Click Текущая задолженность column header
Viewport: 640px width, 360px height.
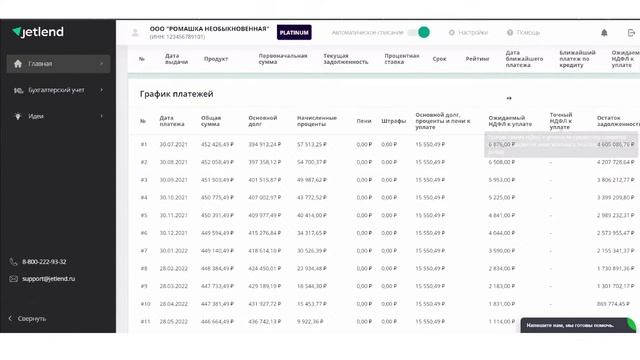coord(346,59)
